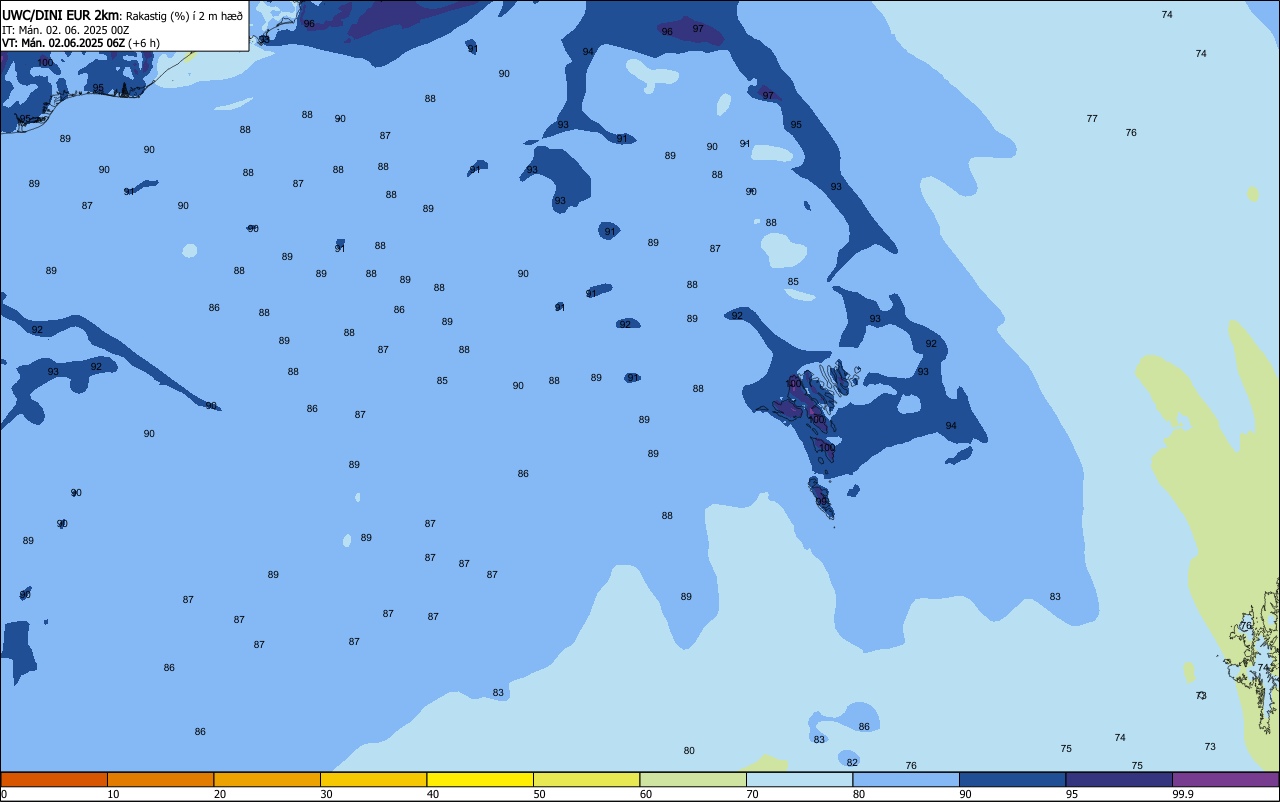Click the pale yellow 50–60 legend swatch
Screen dimensions: 1280x802
[x=586, y=779]
